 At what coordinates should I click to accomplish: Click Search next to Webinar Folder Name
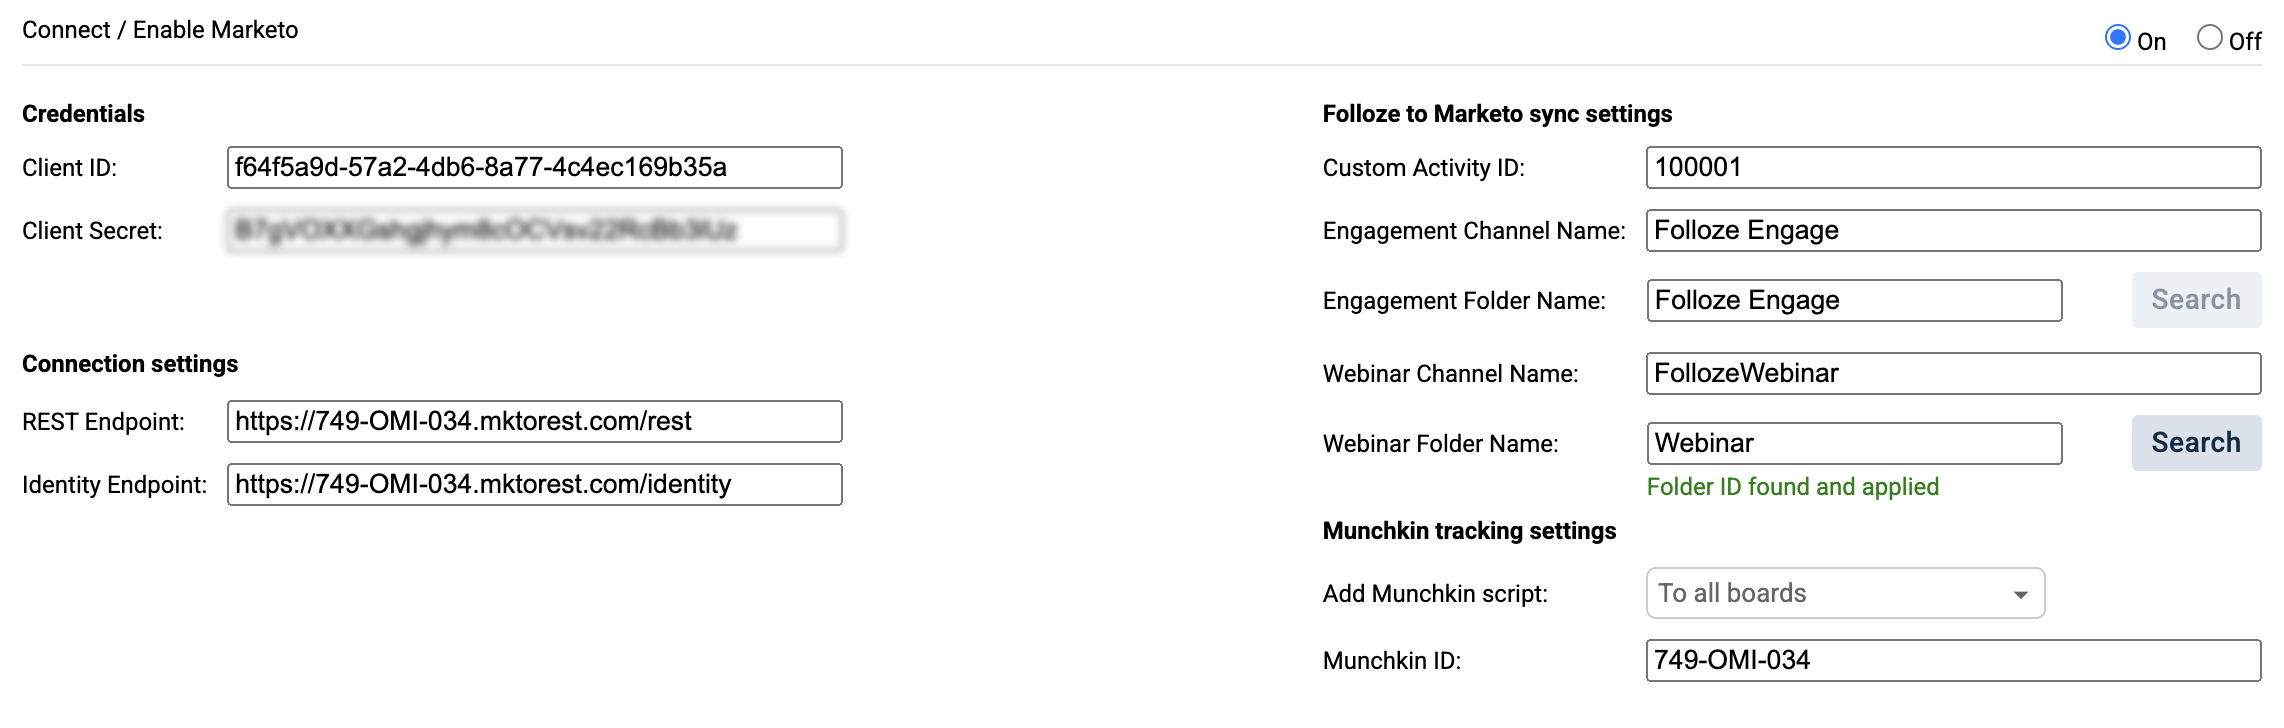tap(2195, 443)
